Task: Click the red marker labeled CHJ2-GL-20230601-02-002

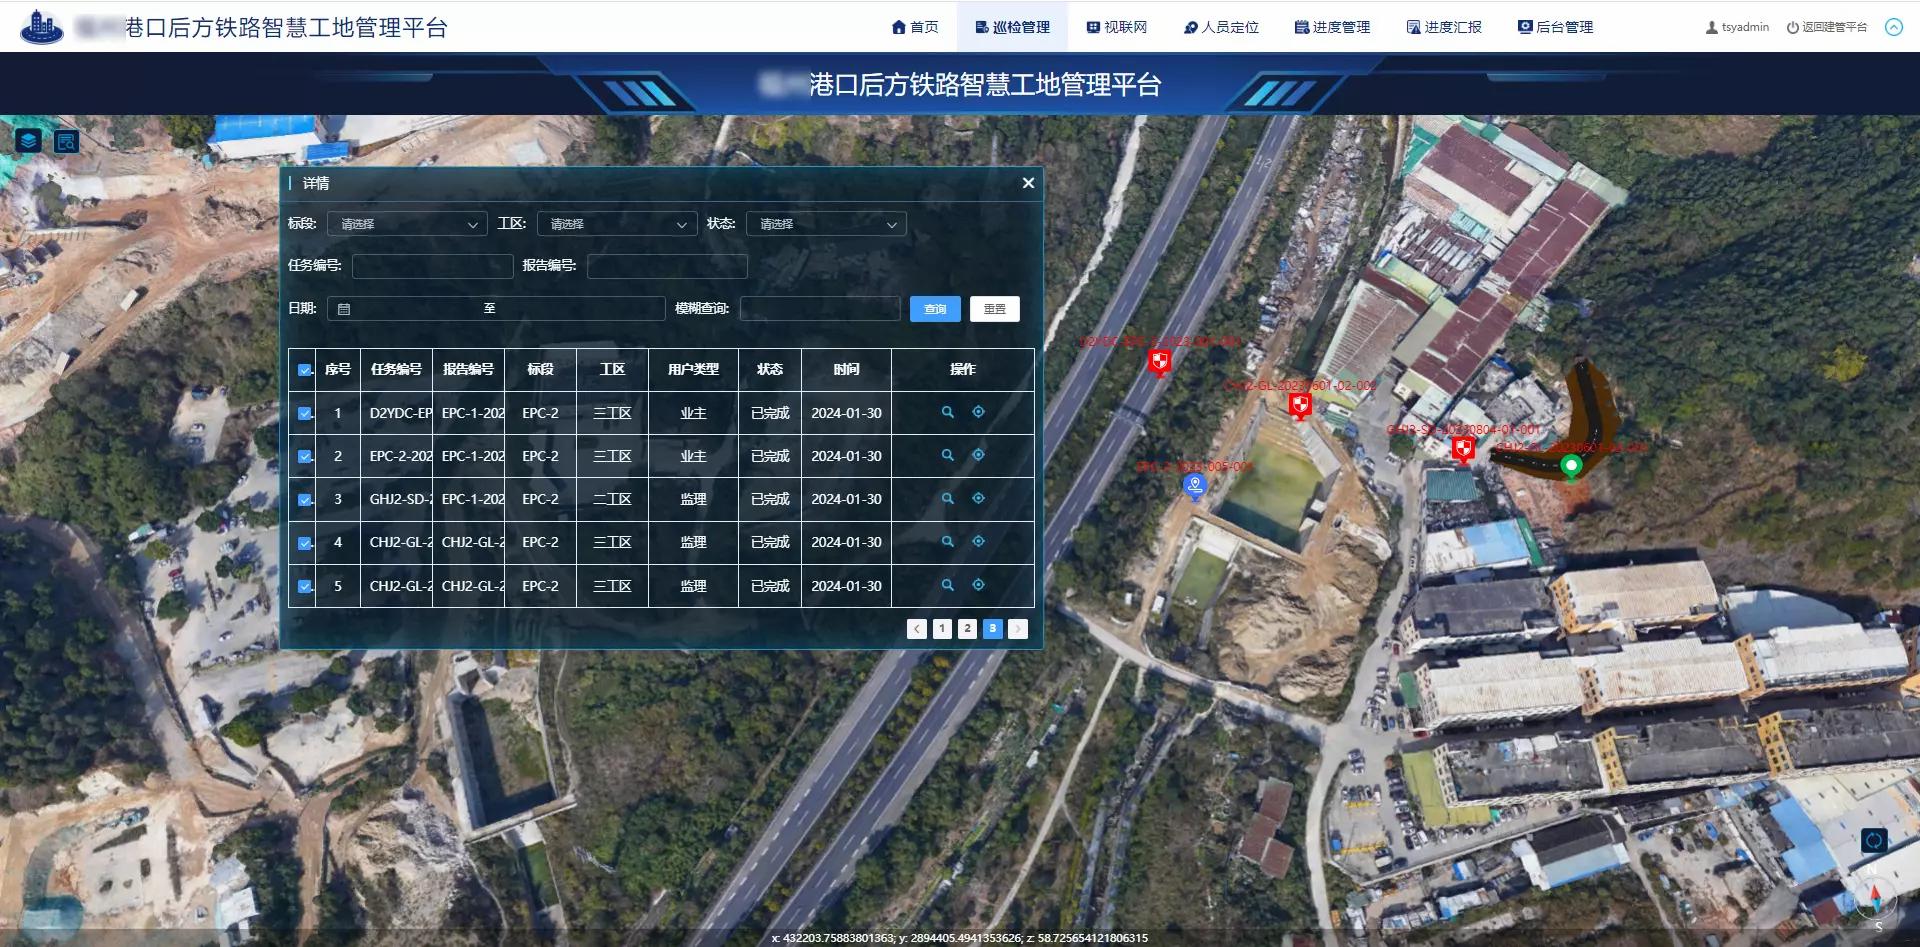Action: click(1299, 406)
